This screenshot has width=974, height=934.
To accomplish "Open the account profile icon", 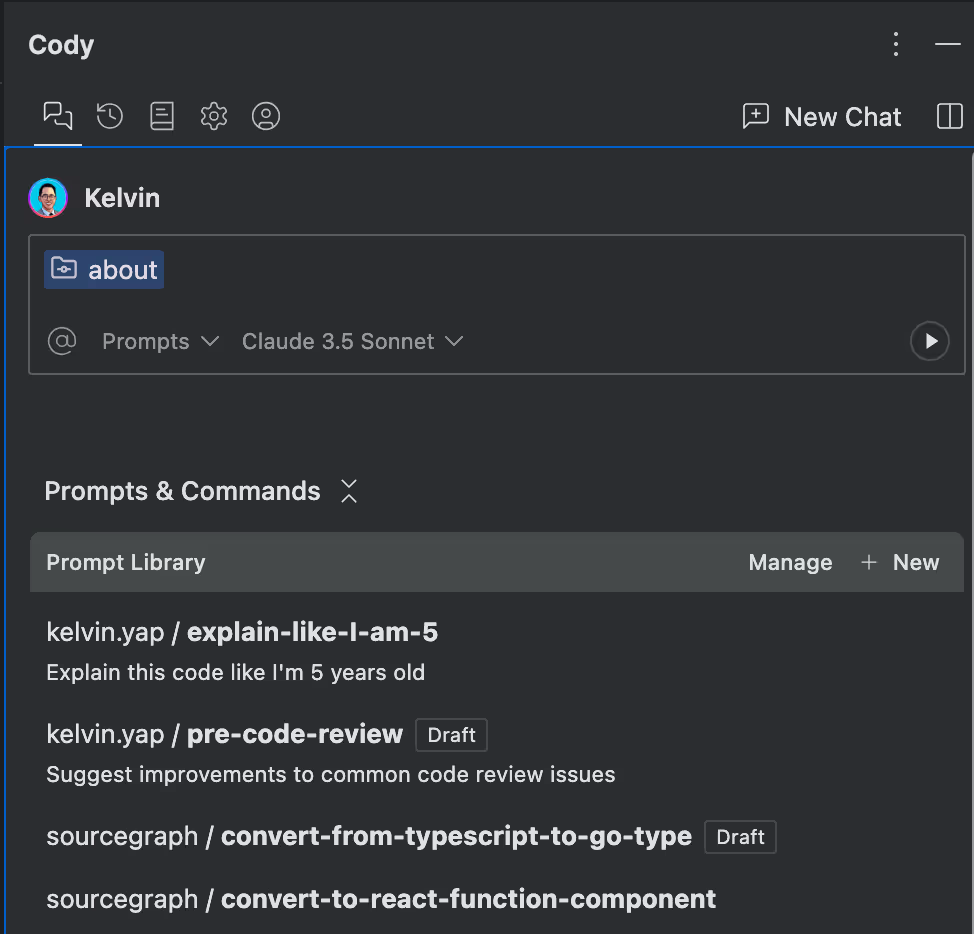I will 265,116.
